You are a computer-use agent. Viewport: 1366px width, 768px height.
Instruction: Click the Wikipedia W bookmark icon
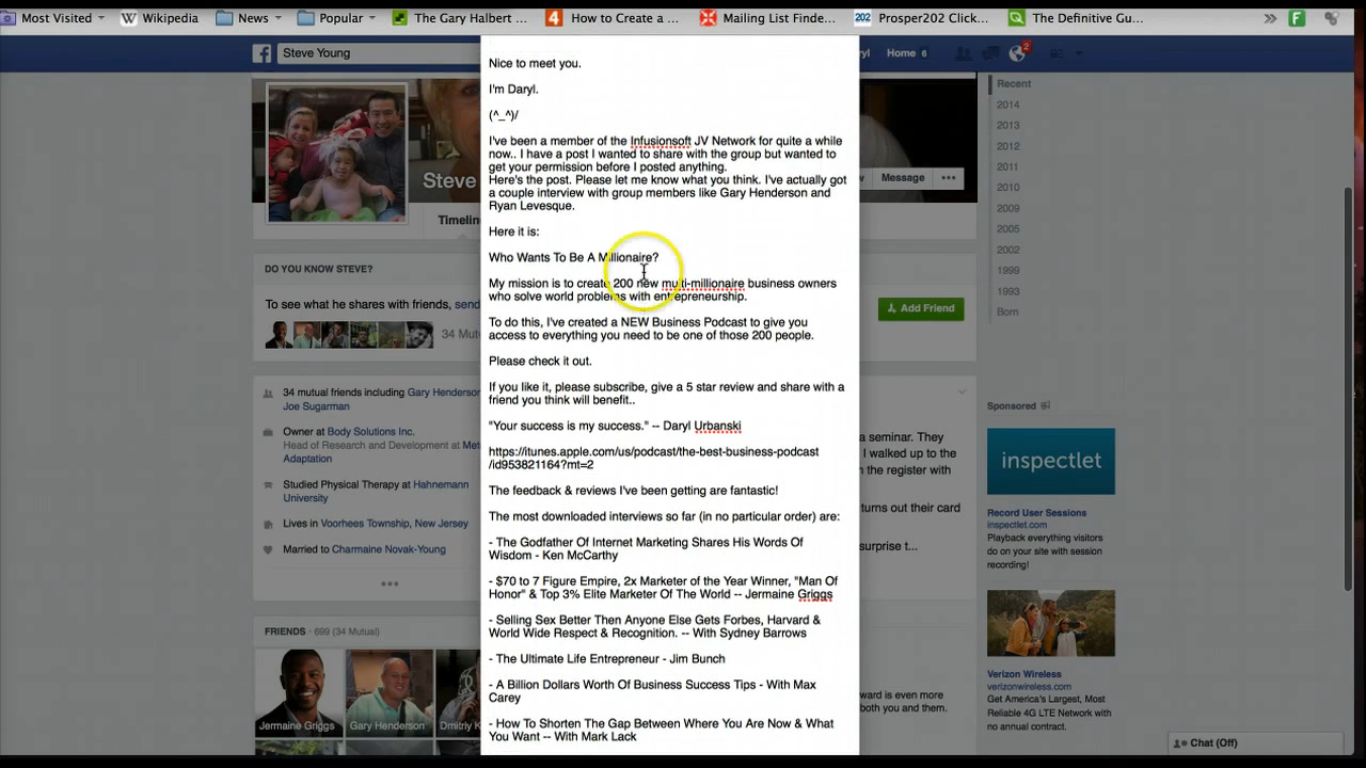[x=129, y=18]
